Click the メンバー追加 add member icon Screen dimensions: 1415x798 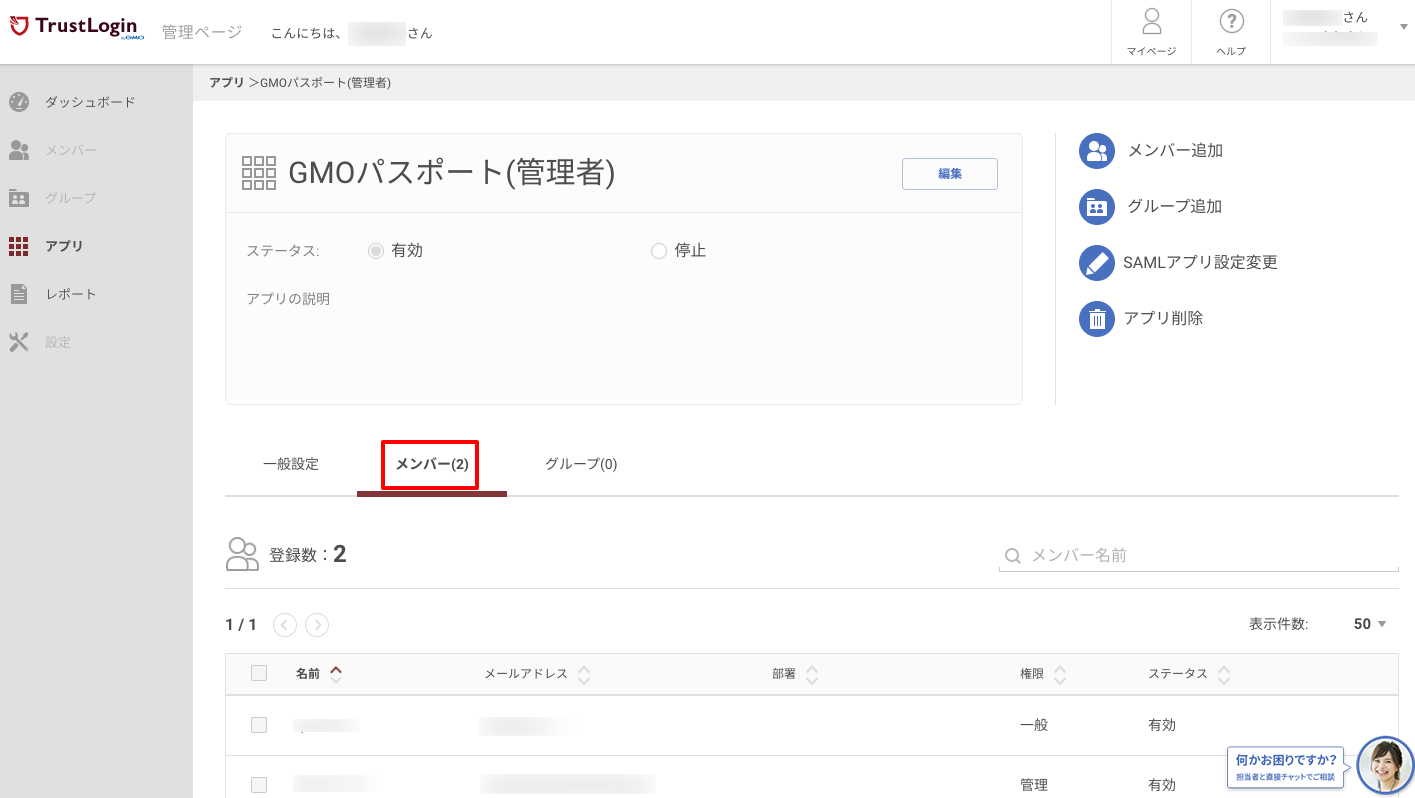(x=1097, y=151)
